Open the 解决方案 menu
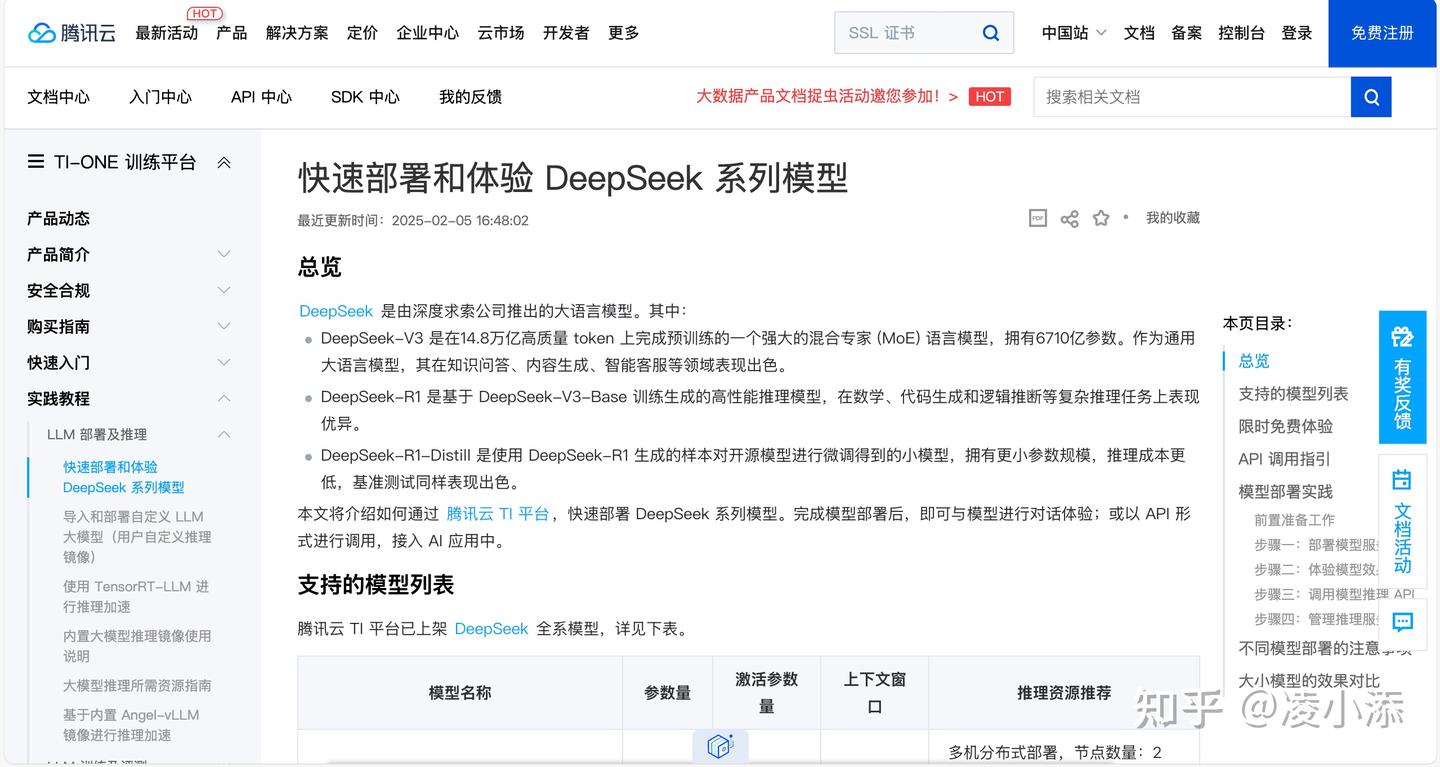The height and width of the screenshot is (767, 1440). click(297, 33)
